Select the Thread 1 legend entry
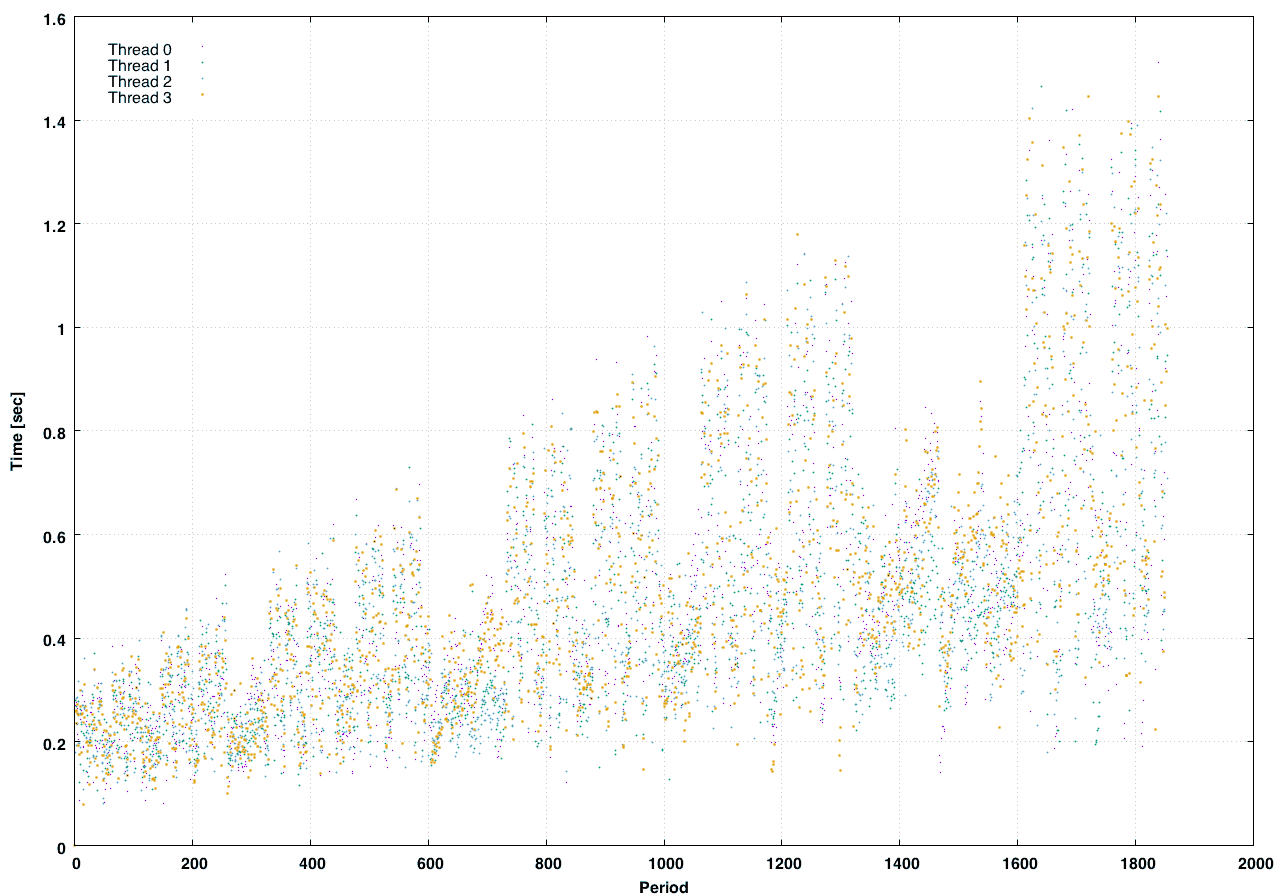This screenshot has height=896, width=1280. [133, 66]
